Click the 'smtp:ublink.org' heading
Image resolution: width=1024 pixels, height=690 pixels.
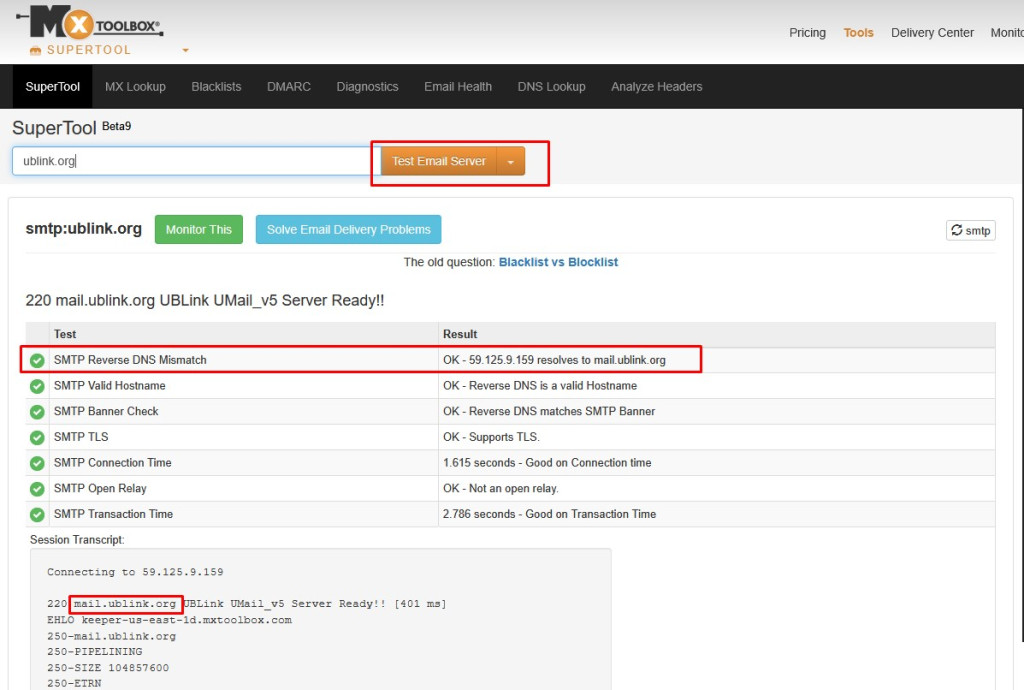(84, 229)
